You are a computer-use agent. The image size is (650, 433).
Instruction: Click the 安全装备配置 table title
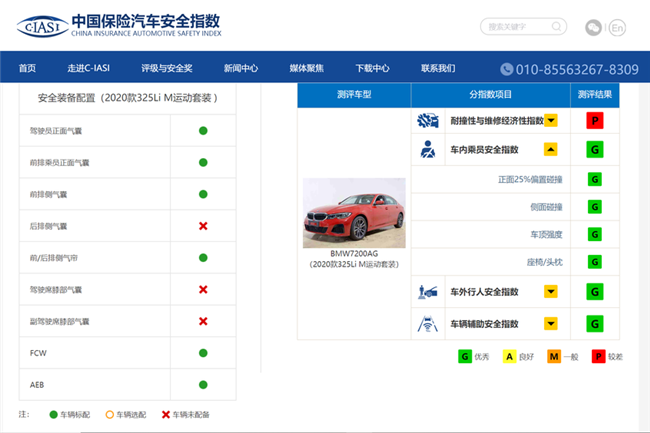128,98
